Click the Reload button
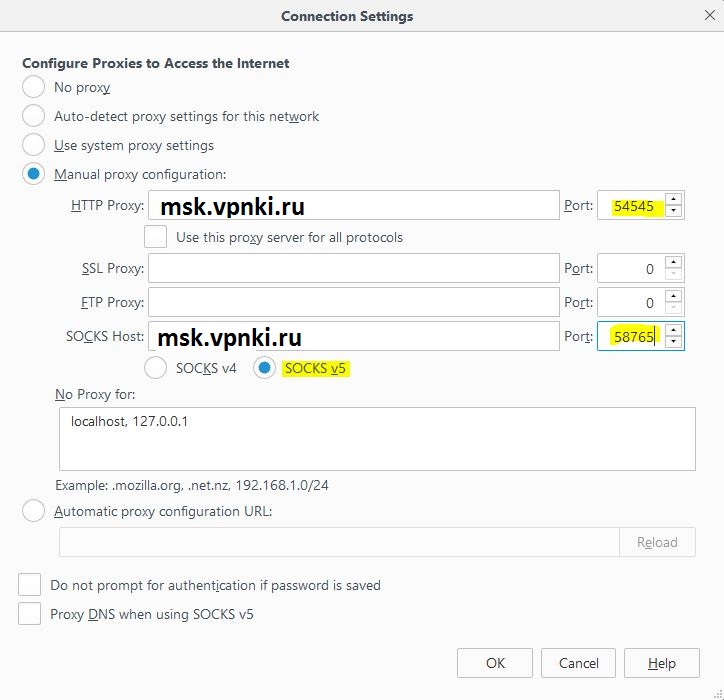Viewport: 724px width, 700px height. click(x=657, y=542)
